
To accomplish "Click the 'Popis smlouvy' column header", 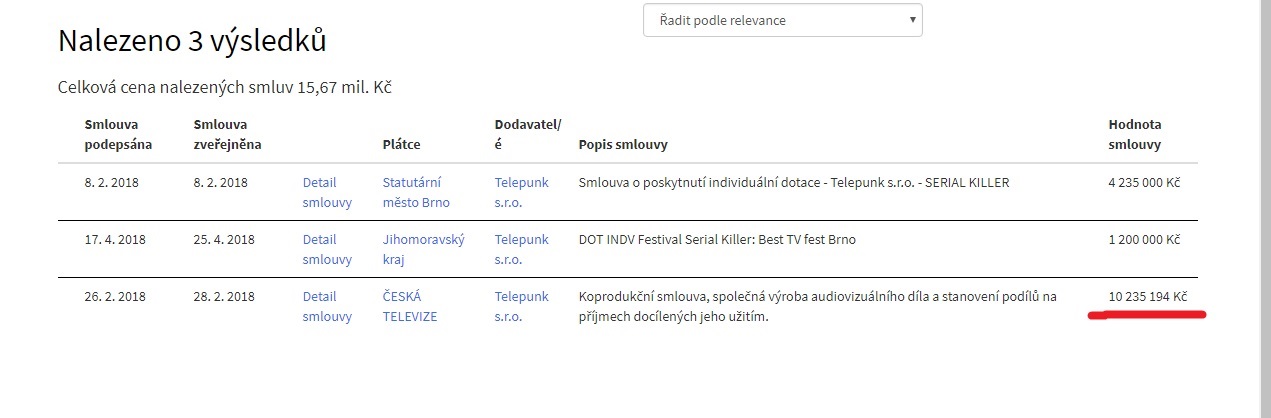I will pyautogui.click(x=623, y=145).
